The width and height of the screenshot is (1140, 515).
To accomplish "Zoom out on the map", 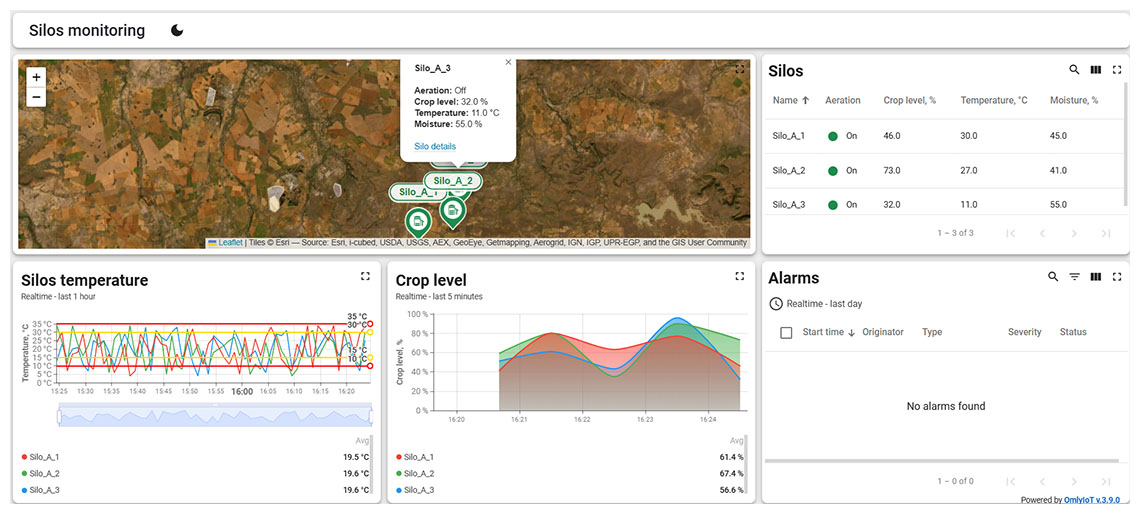I will (x=36, y=97).
